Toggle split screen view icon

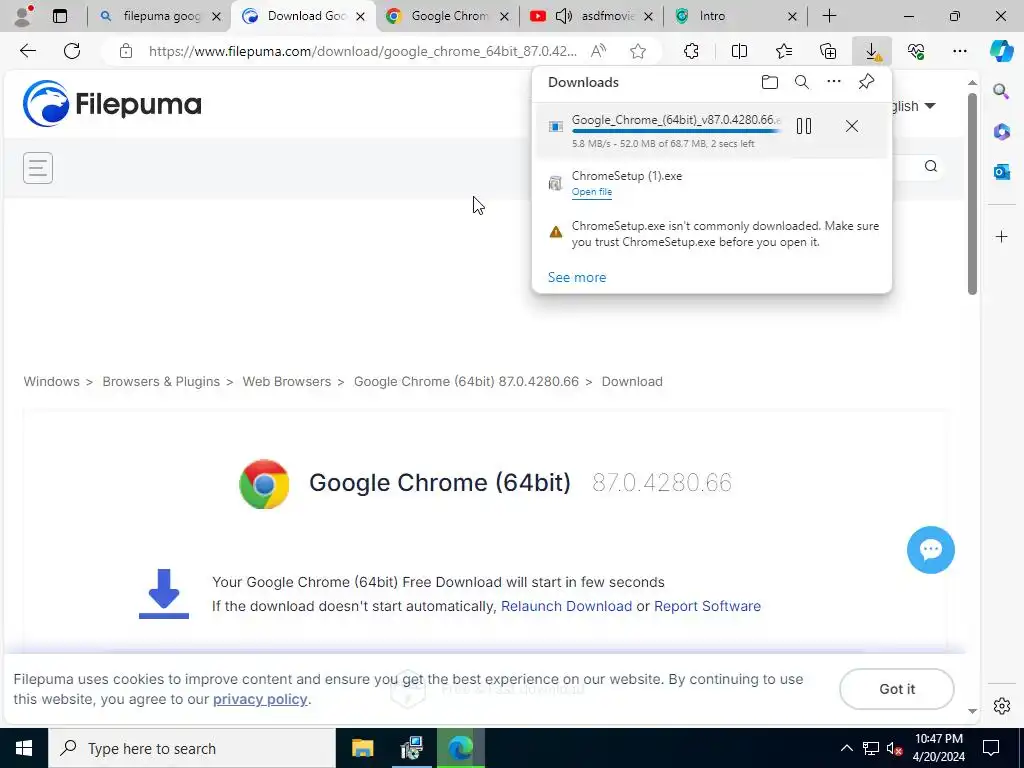tap(739, 51)
